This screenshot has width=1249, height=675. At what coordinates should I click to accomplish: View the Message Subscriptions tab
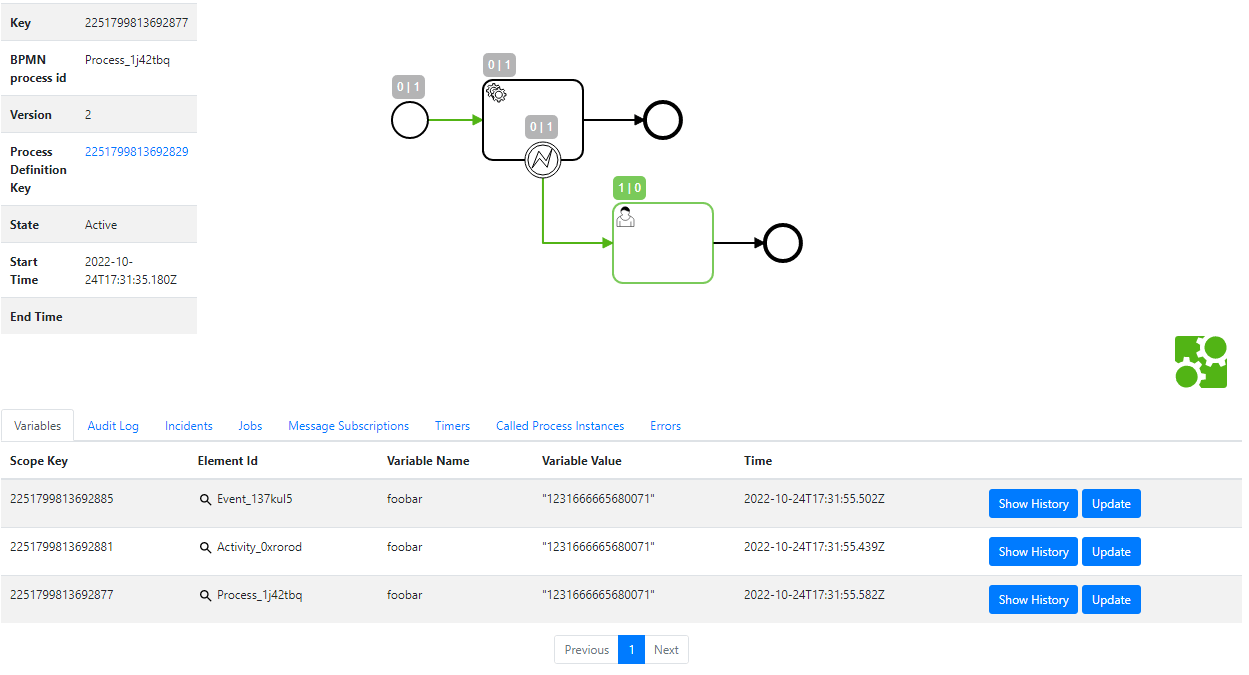tap(348, 425)
